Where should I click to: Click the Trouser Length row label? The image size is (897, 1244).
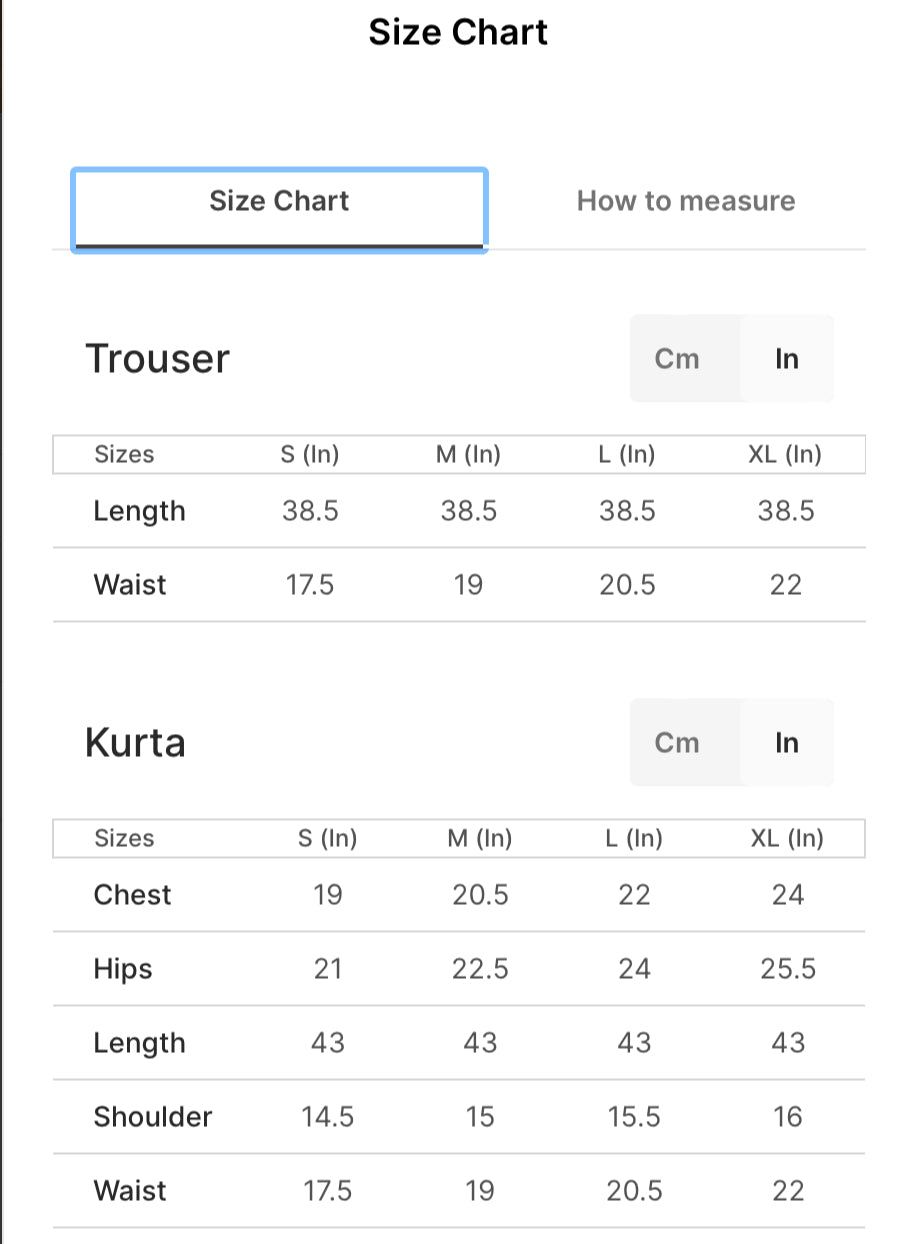point(139,512)
